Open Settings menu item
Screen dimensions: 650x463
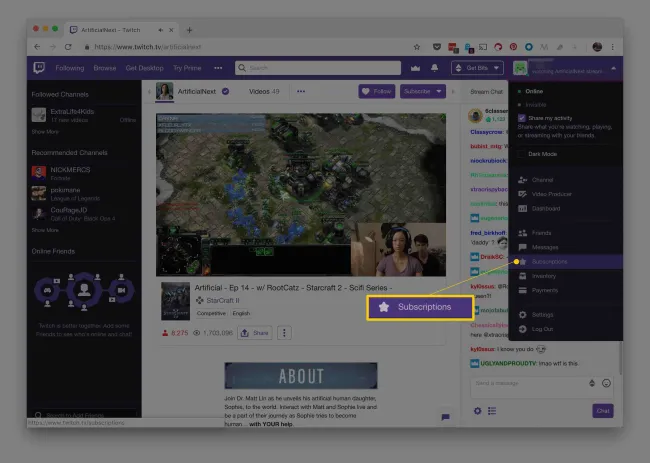point(566,315)
